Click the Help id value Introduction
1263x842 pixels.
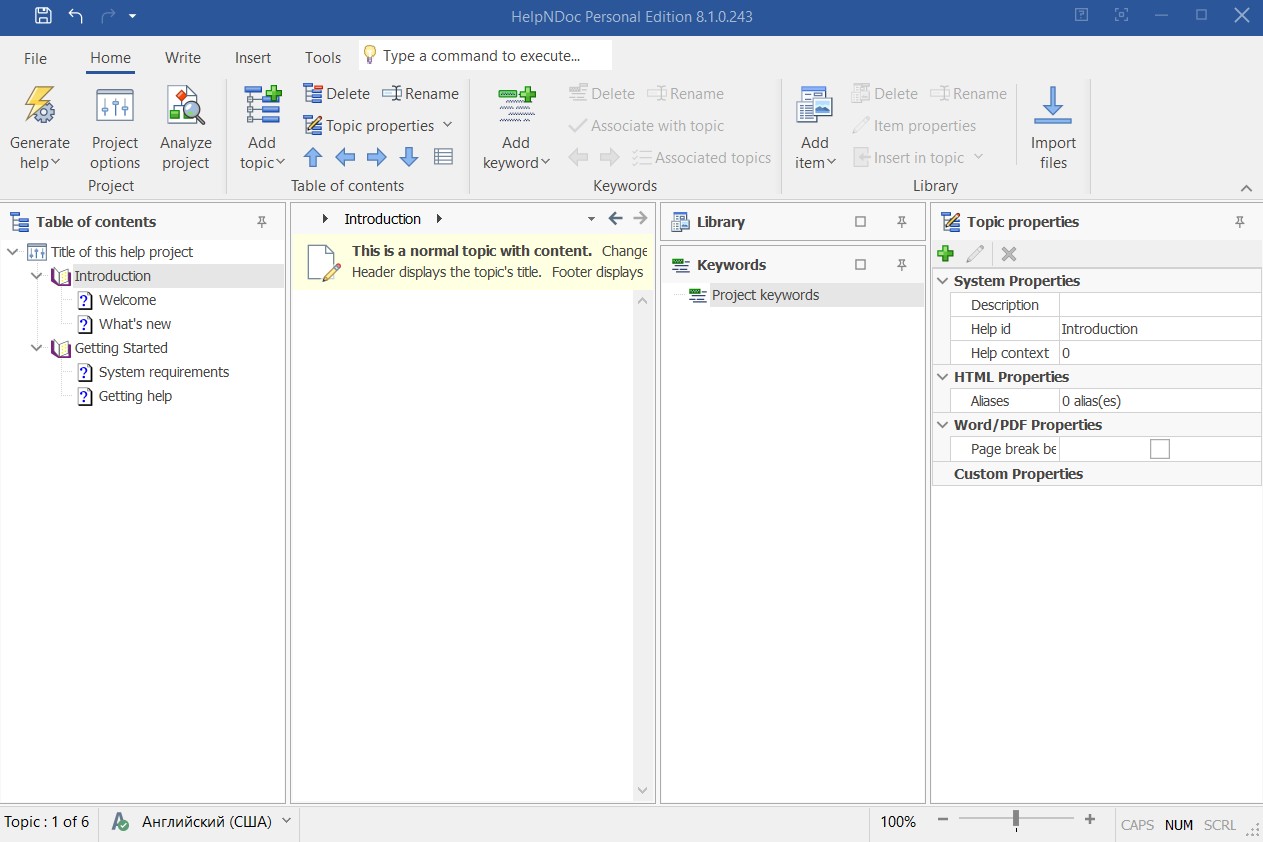[x=1160, y=329]
